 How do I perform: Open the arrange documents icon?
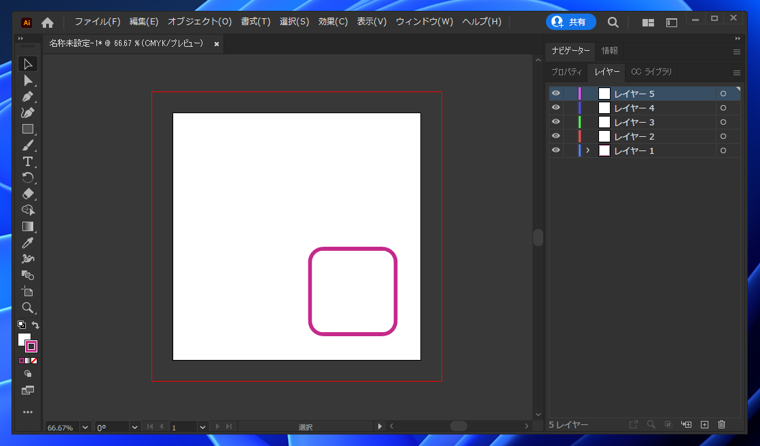pos(648,23)
